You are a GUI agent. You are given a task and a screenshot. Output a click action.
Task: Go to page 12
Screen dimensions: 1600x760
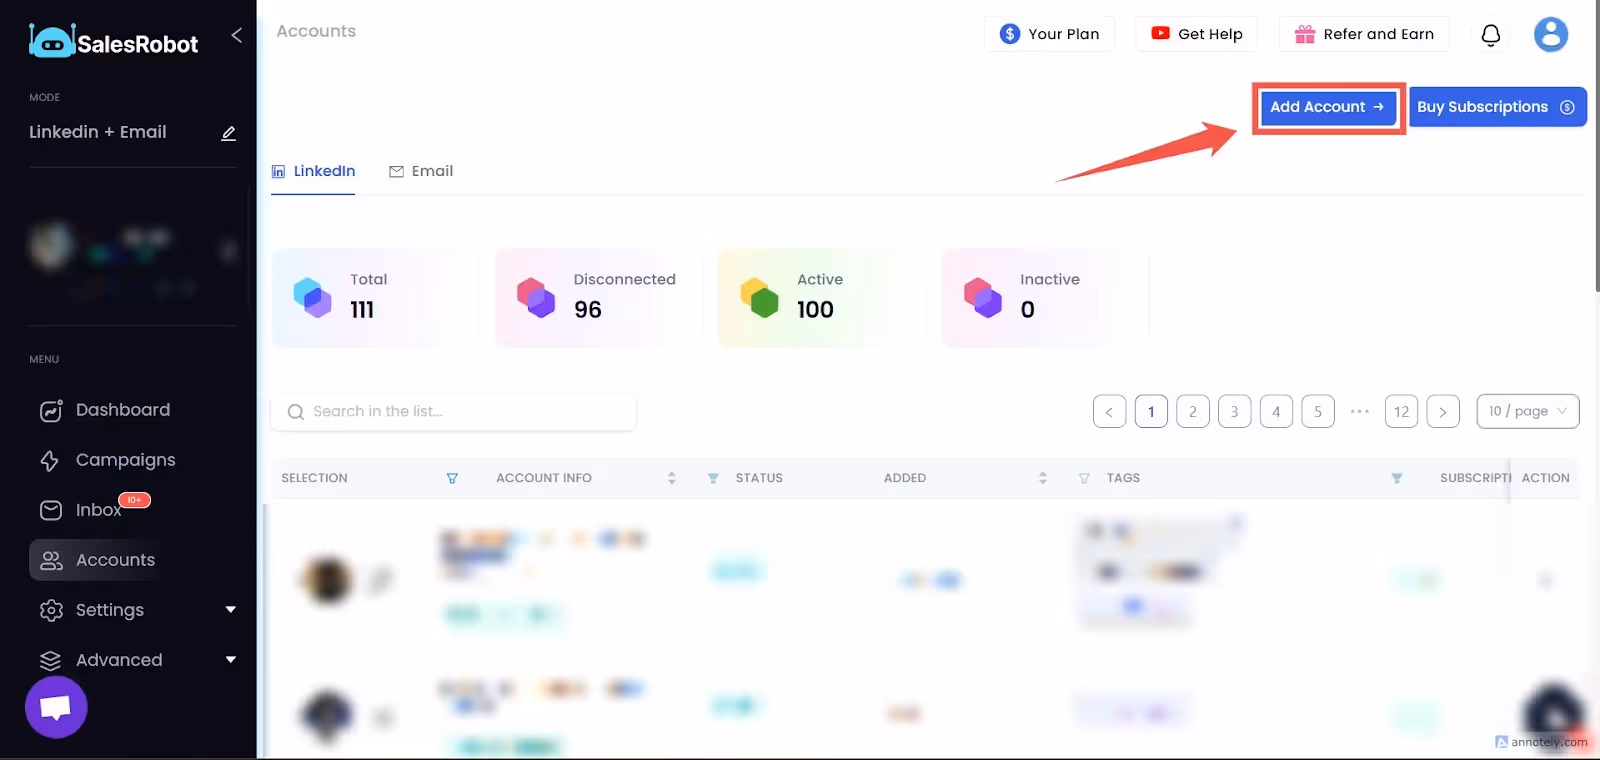click(x=1401, y=412)
